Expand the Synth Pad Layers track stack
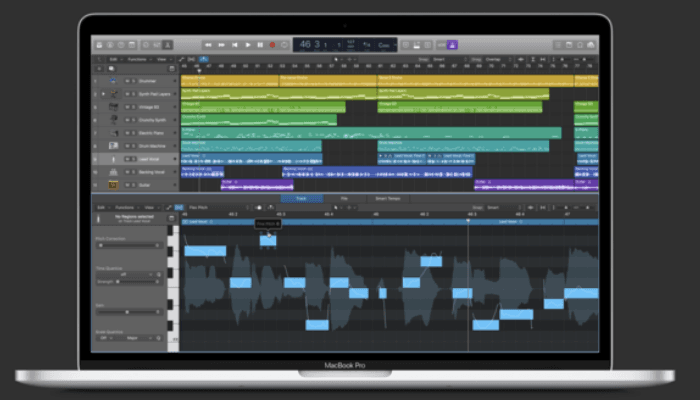Screen dimensions: 700x400 pyautogui.click(x=104, y=94)
